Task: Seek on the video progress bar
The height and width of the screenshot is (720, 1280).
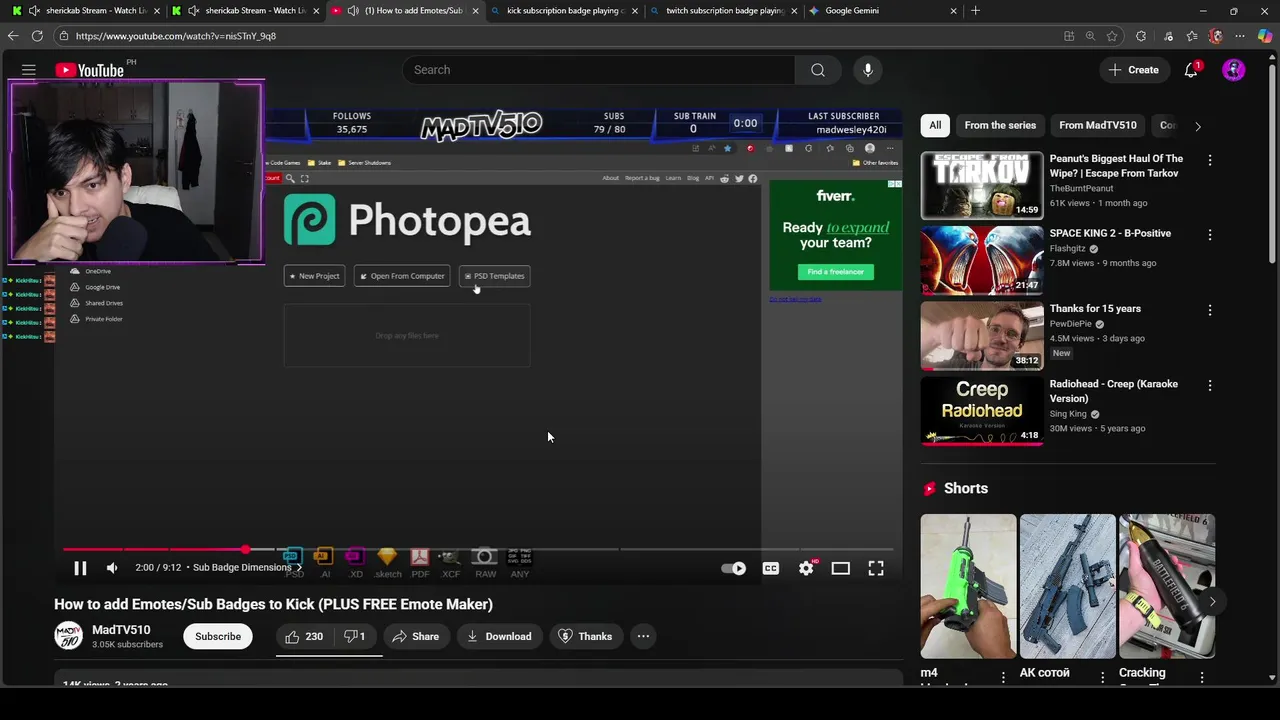Action: click(478, 549)
